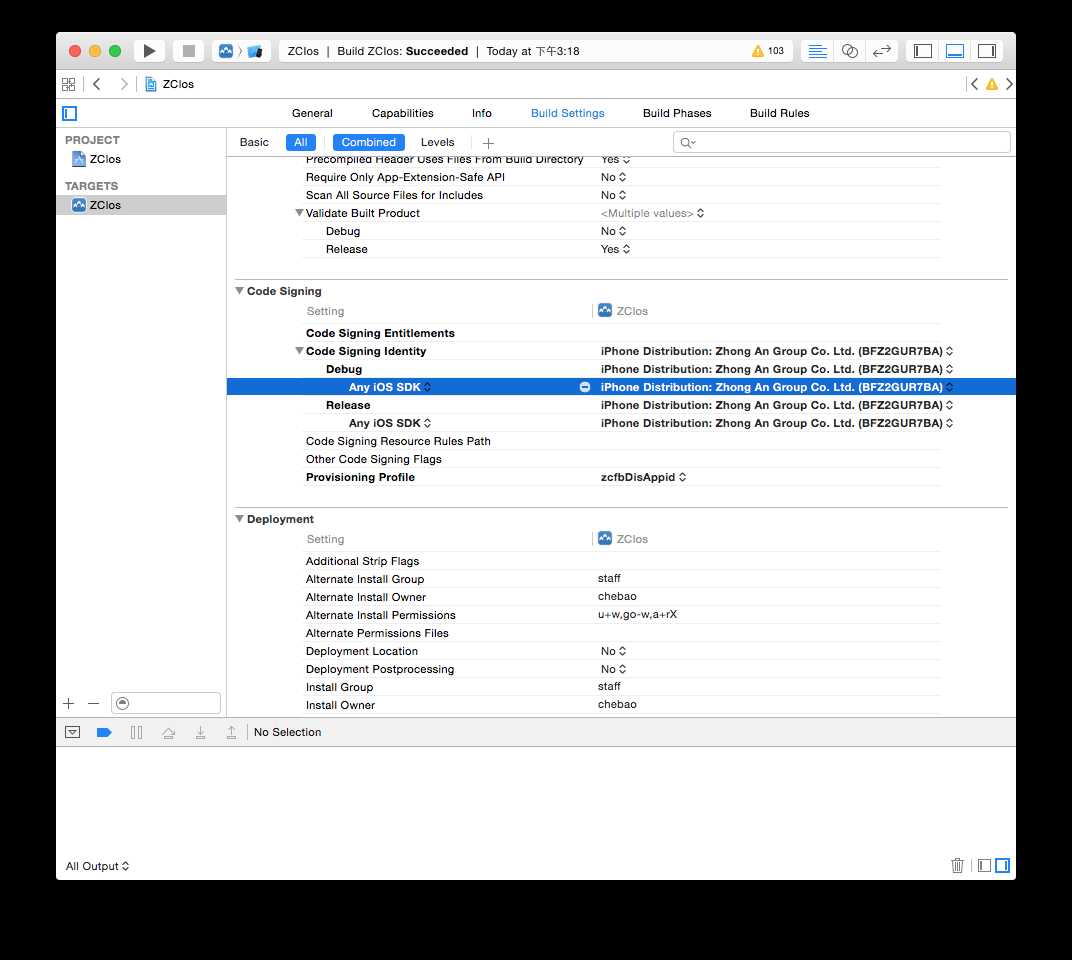Hide the debug area with the disclosure button

pyautogui.click(x=72, y=732)
